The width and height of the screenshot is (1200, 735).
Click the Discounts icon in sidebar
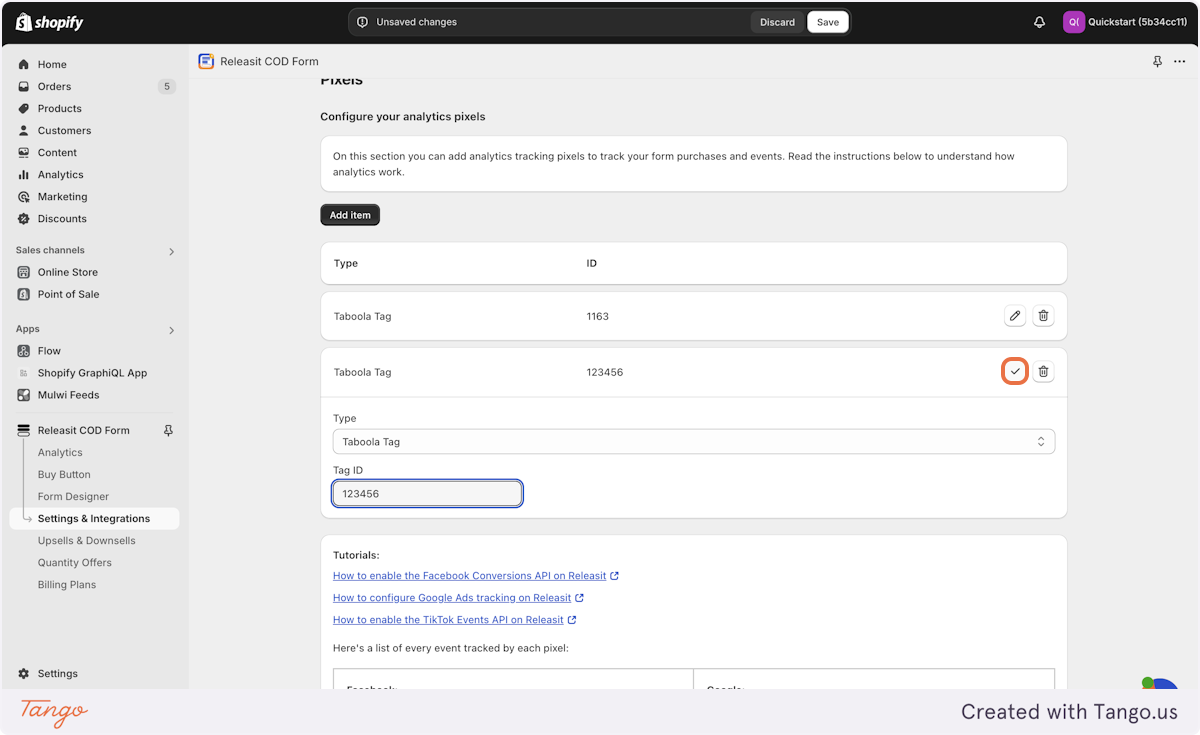[x=24, y=219]
